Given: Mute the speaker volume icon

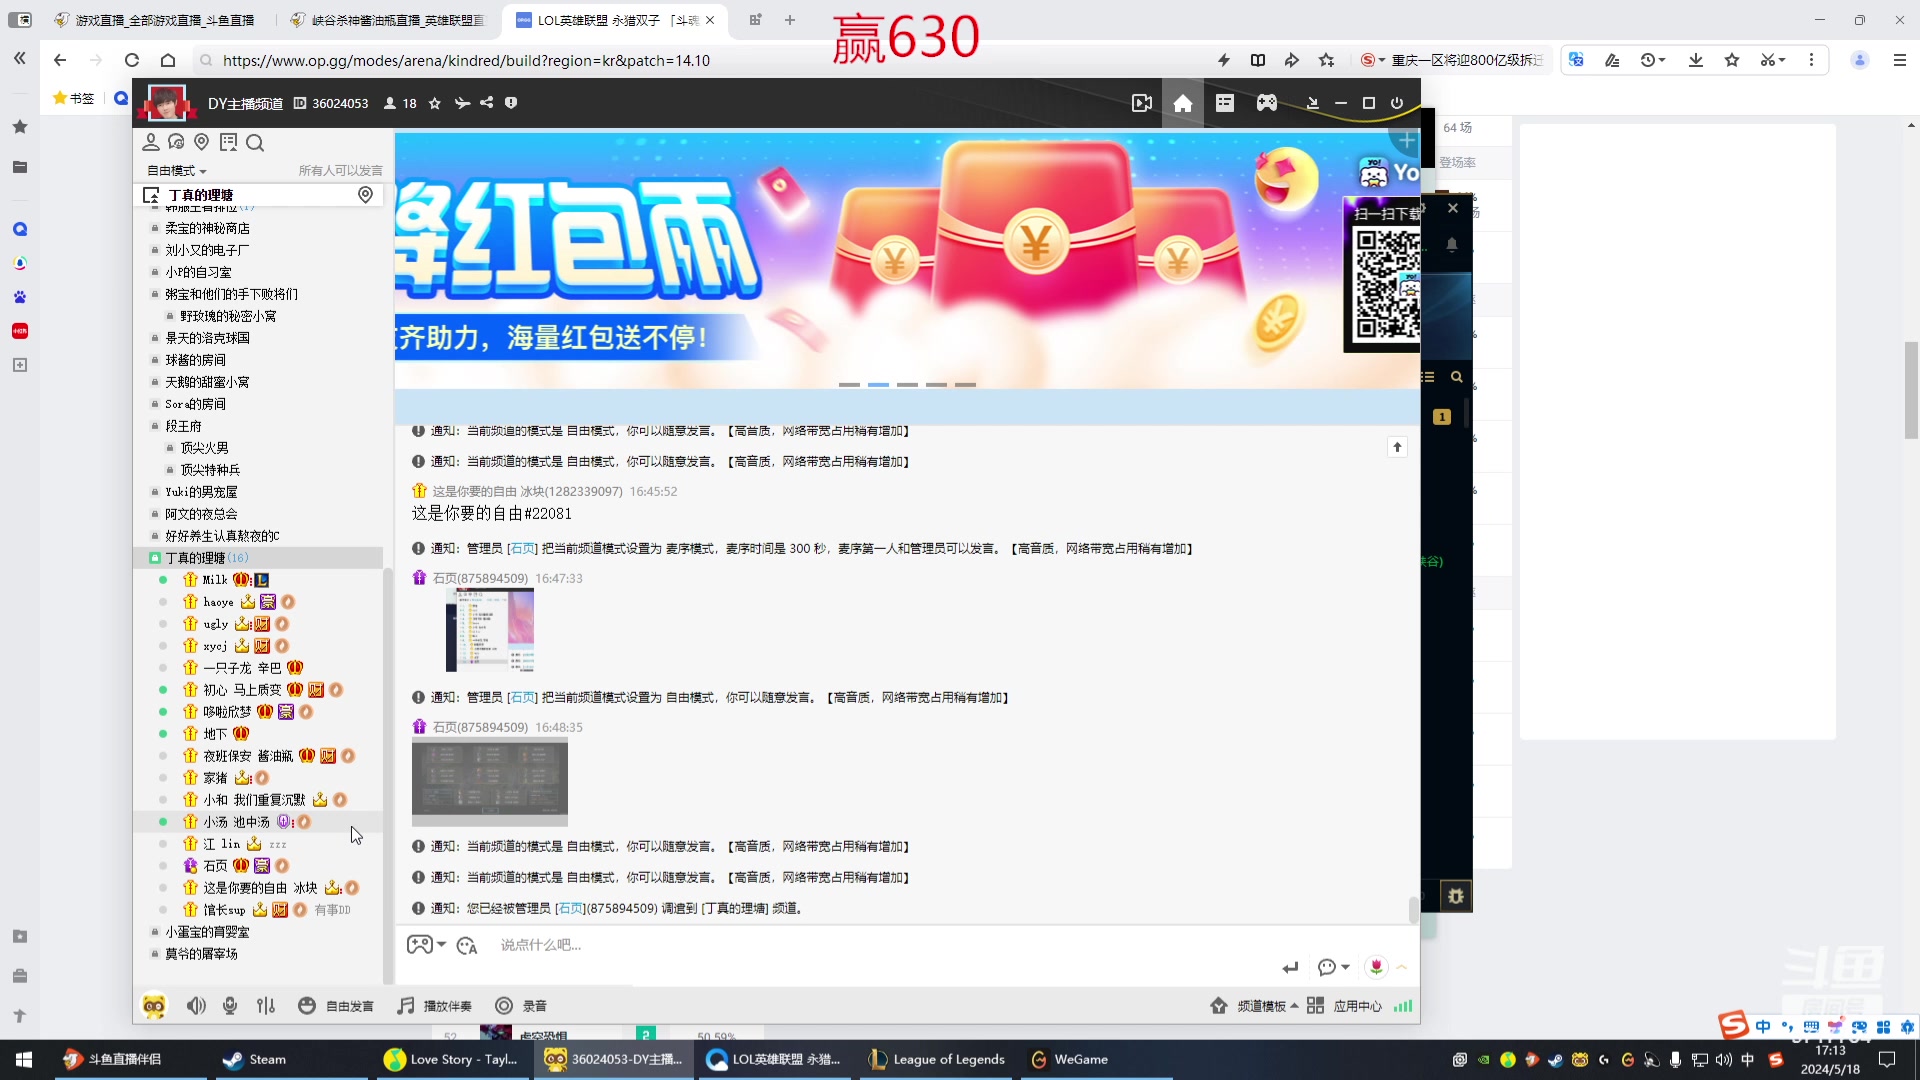Looking at the screenshot, I should (196, 1005).
